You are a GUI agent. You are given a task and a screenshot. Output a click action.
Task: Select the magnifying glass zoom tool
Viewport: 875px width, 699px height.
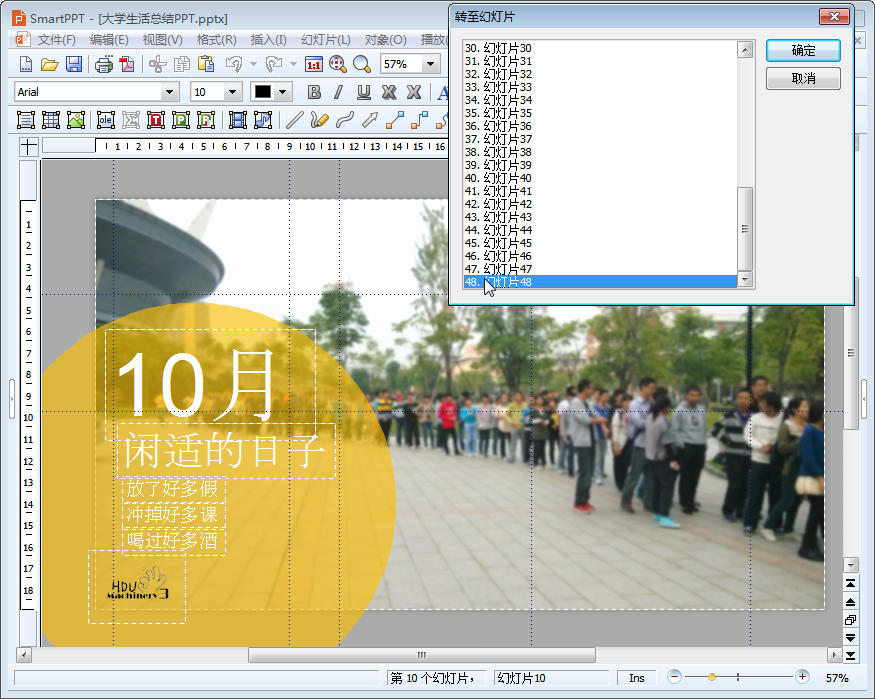[362, 64]
